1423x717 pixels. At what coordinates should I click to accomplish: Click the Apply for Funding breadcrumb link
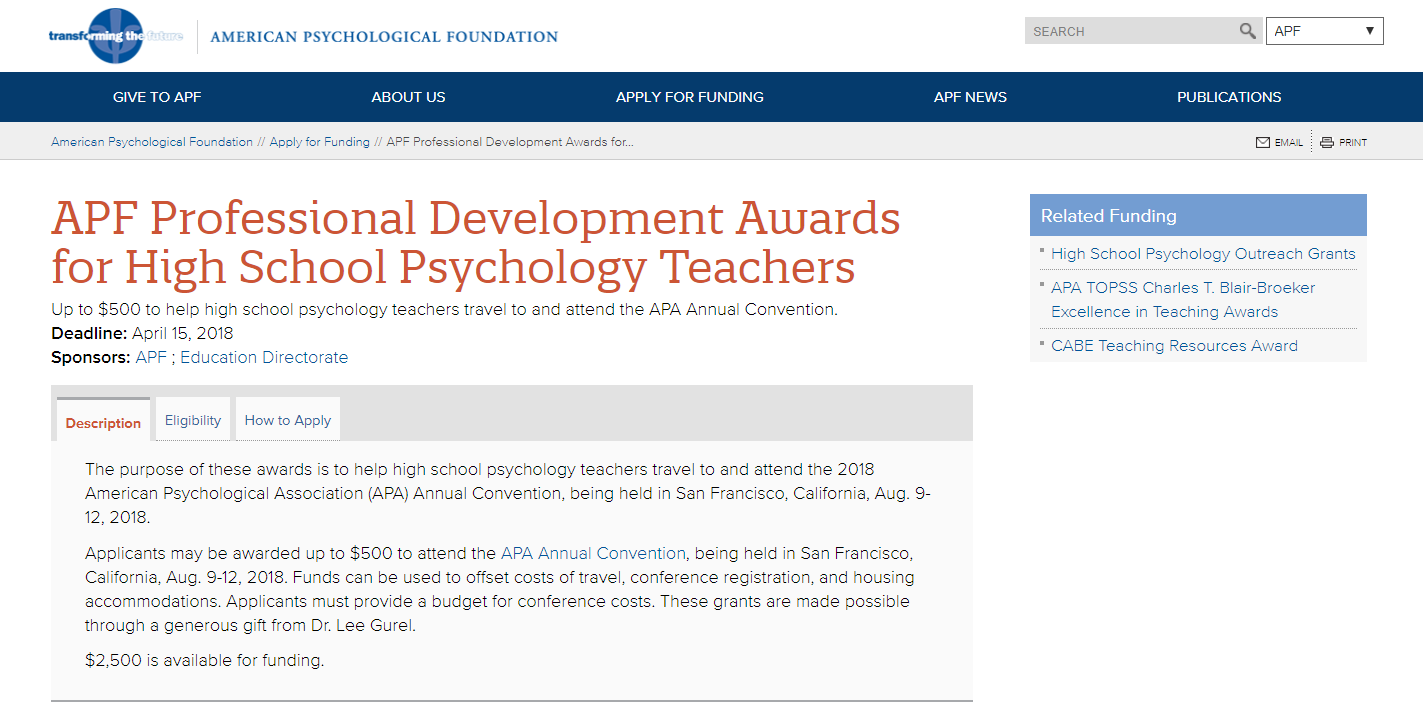pos(319,141)
